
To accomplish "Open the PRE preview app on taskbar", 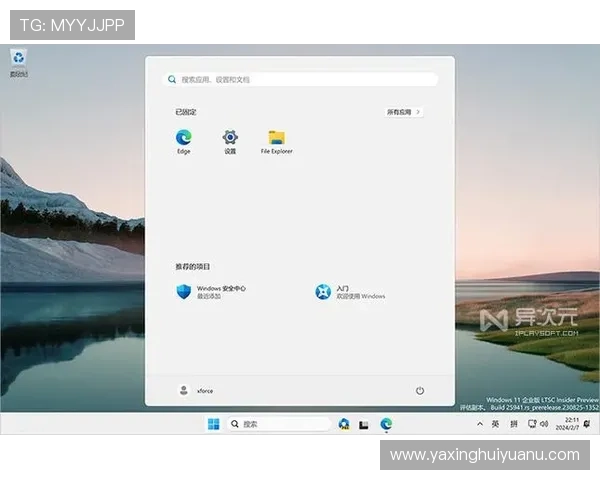I will coord(344,424).
